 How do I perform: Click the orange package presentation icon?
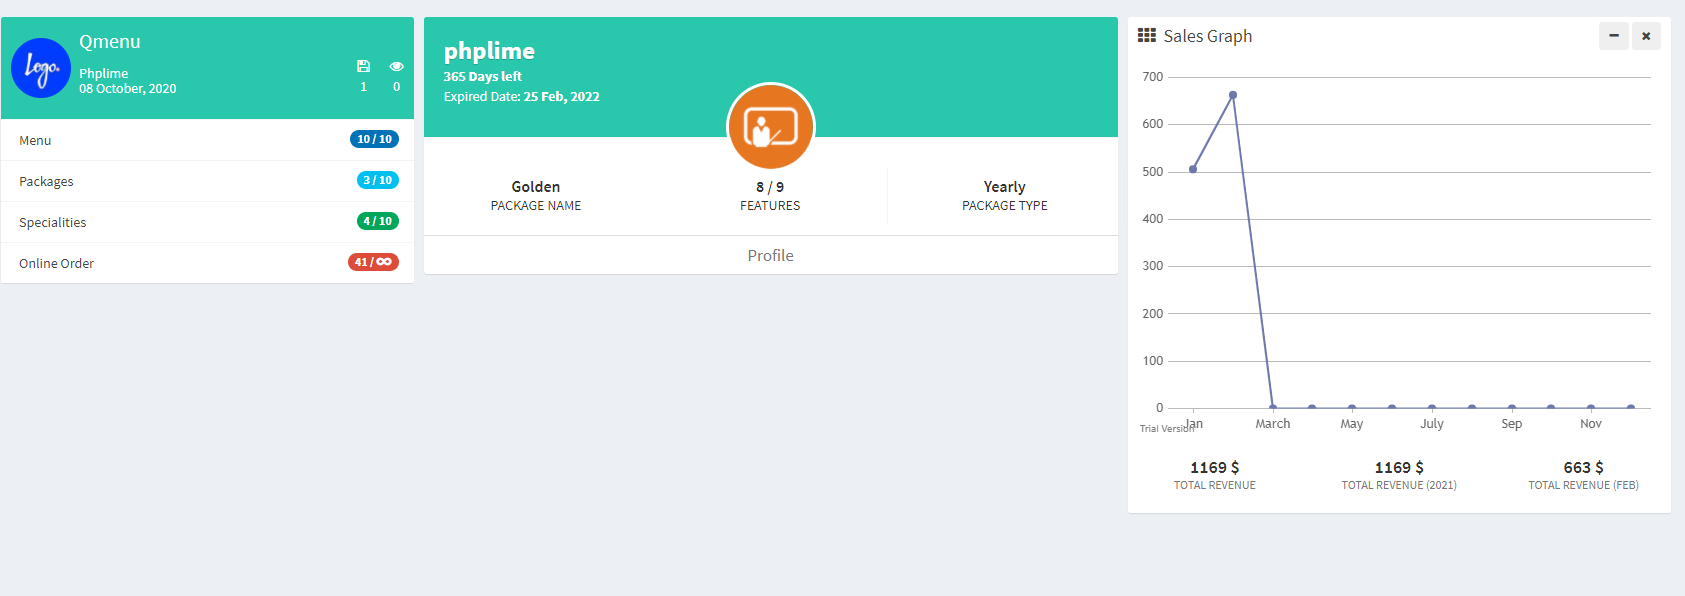(770, 127)
